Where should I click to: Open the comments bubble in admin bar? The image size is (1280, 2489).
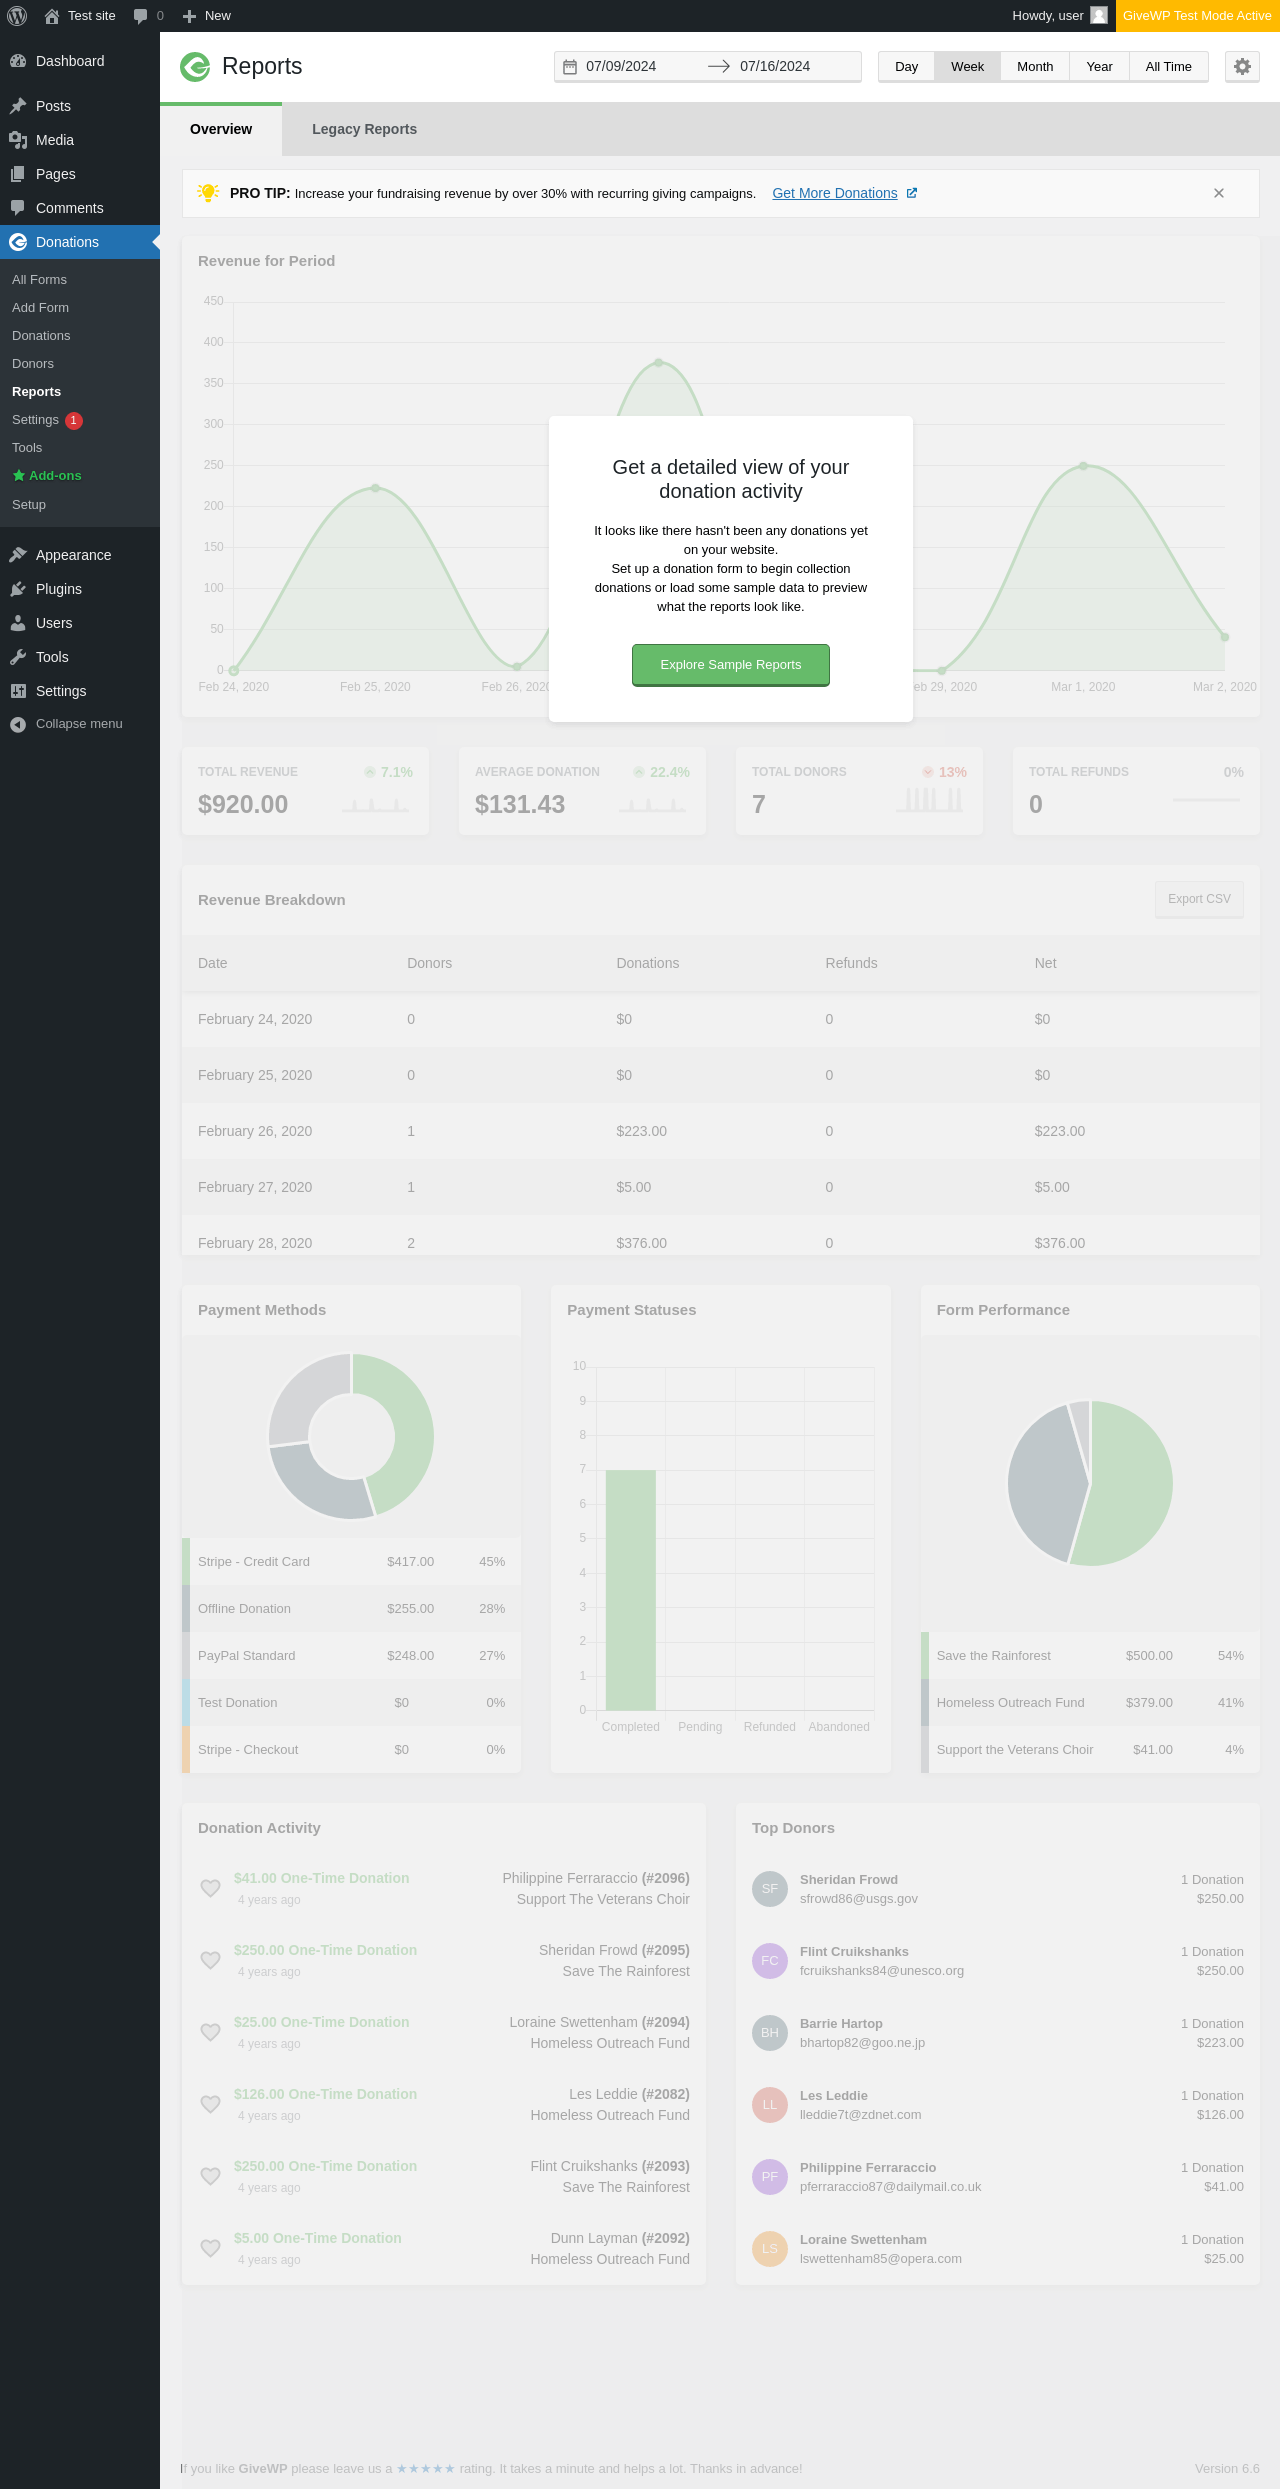pos(148,16)
